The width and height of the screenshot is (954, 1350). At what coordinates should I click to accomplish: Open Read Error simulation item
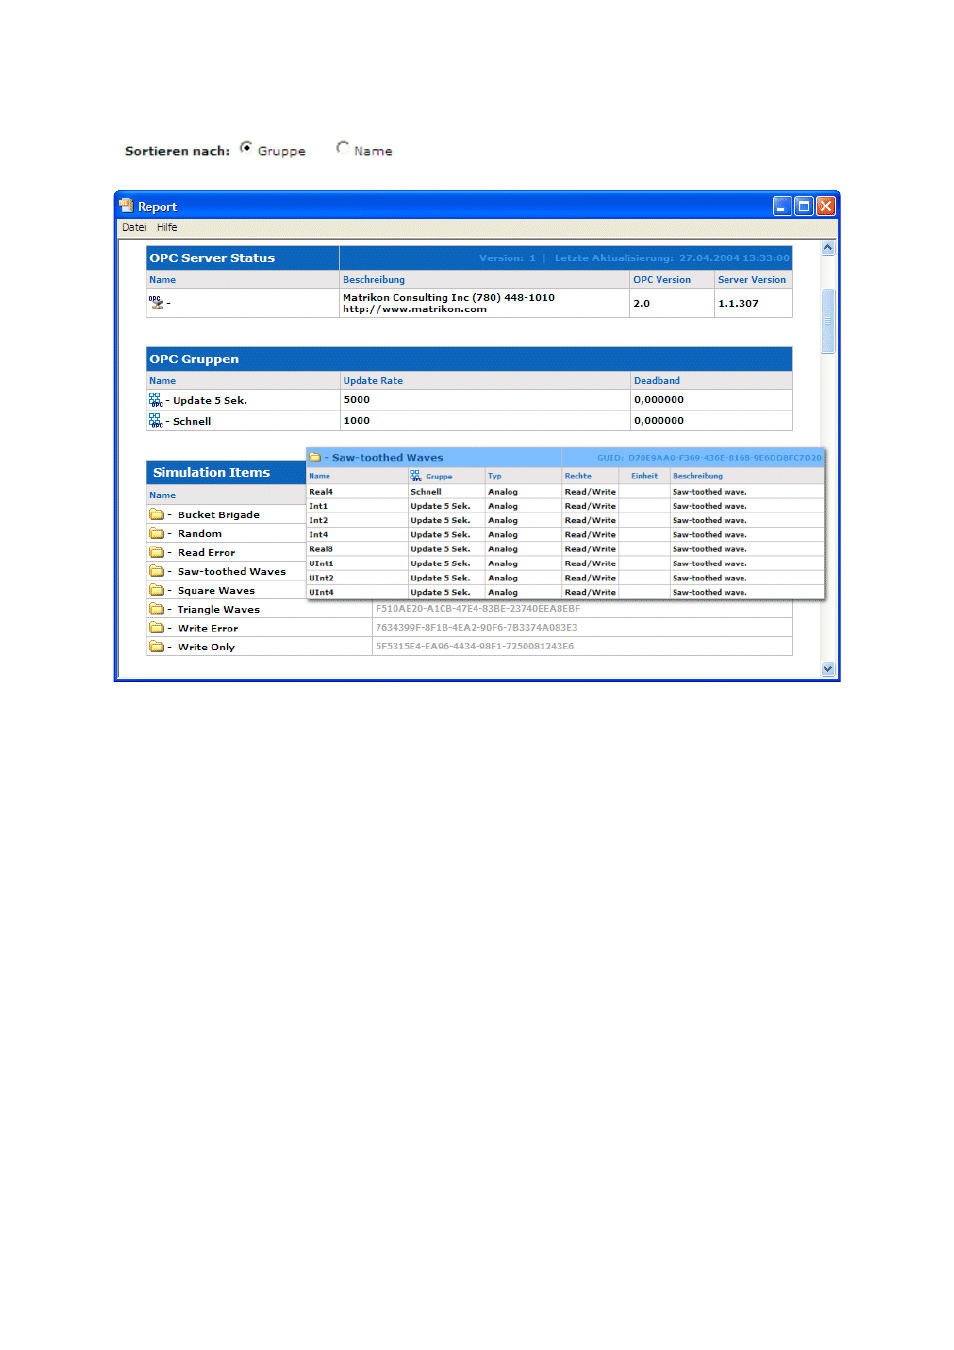point(206,553)
